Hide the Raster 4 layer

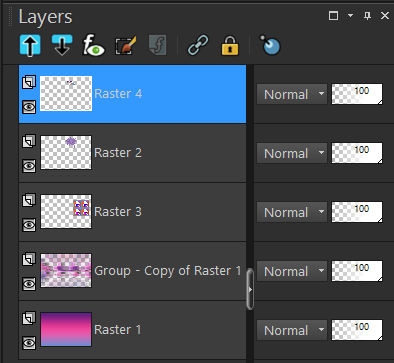(x=29, y=107)
